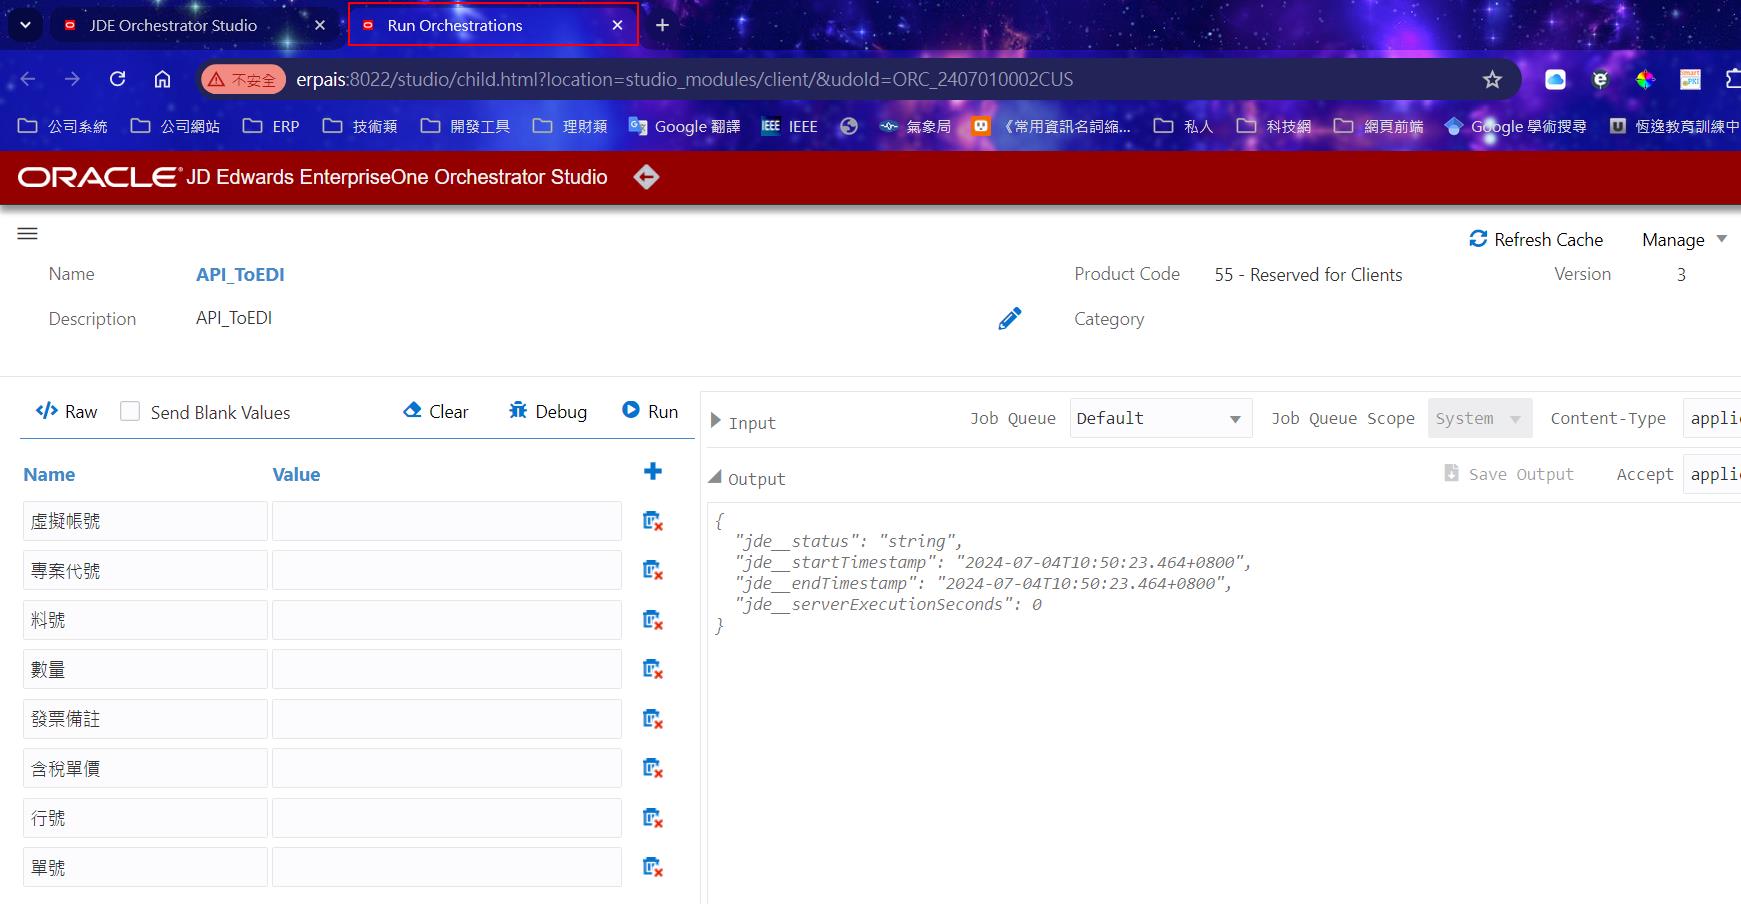Open the browser tab search dropdown
1741x904 pixels.
25,25
